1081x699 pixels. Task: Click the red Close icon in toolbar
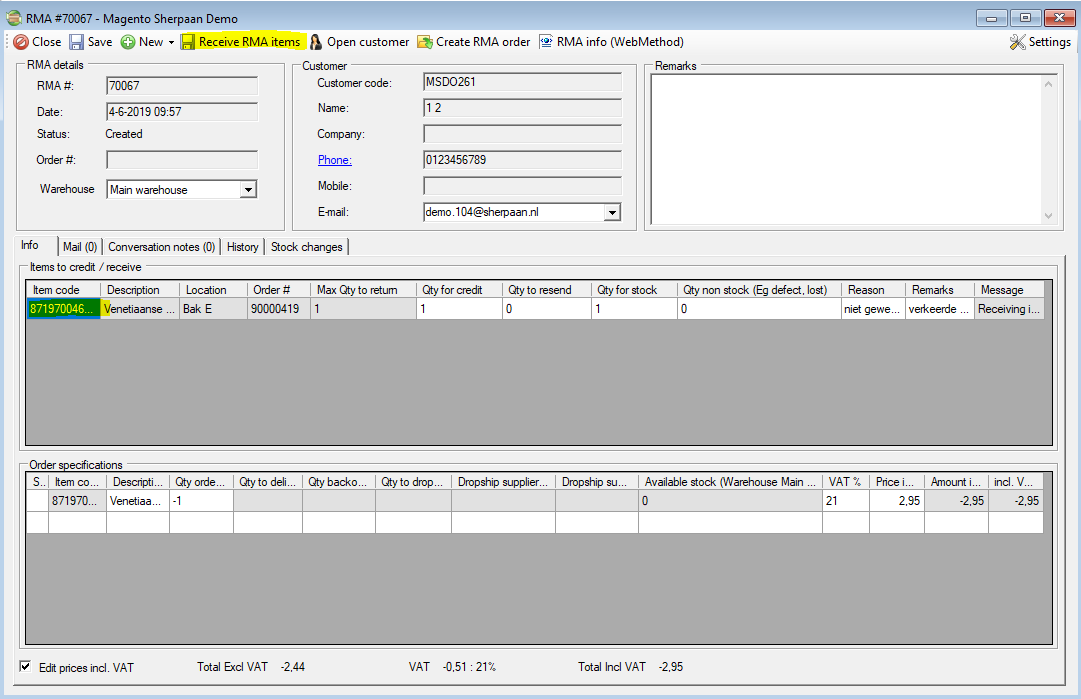pos(21,42)
